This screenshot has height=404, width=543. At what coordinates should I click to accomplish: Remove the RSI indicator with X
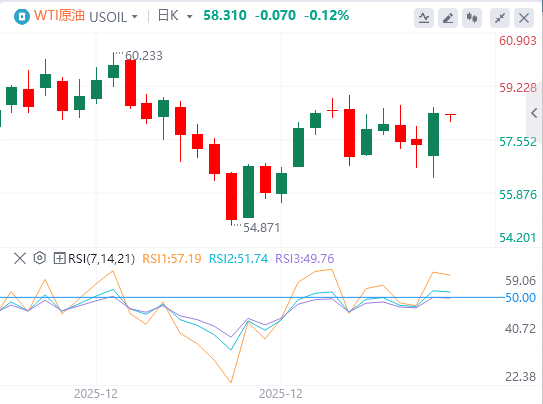20,258
